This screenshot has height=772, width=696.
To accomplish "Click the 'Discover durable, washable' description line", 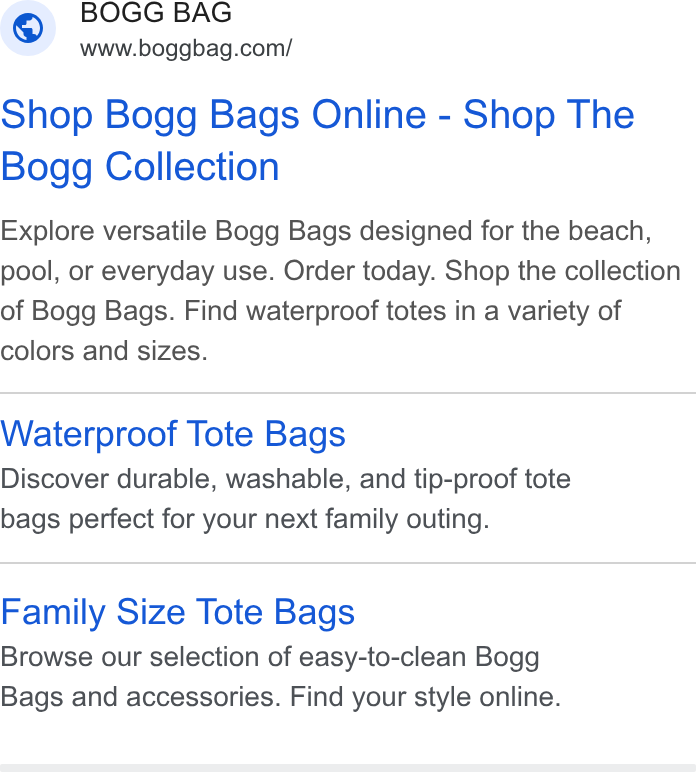I will pos(285,479).
